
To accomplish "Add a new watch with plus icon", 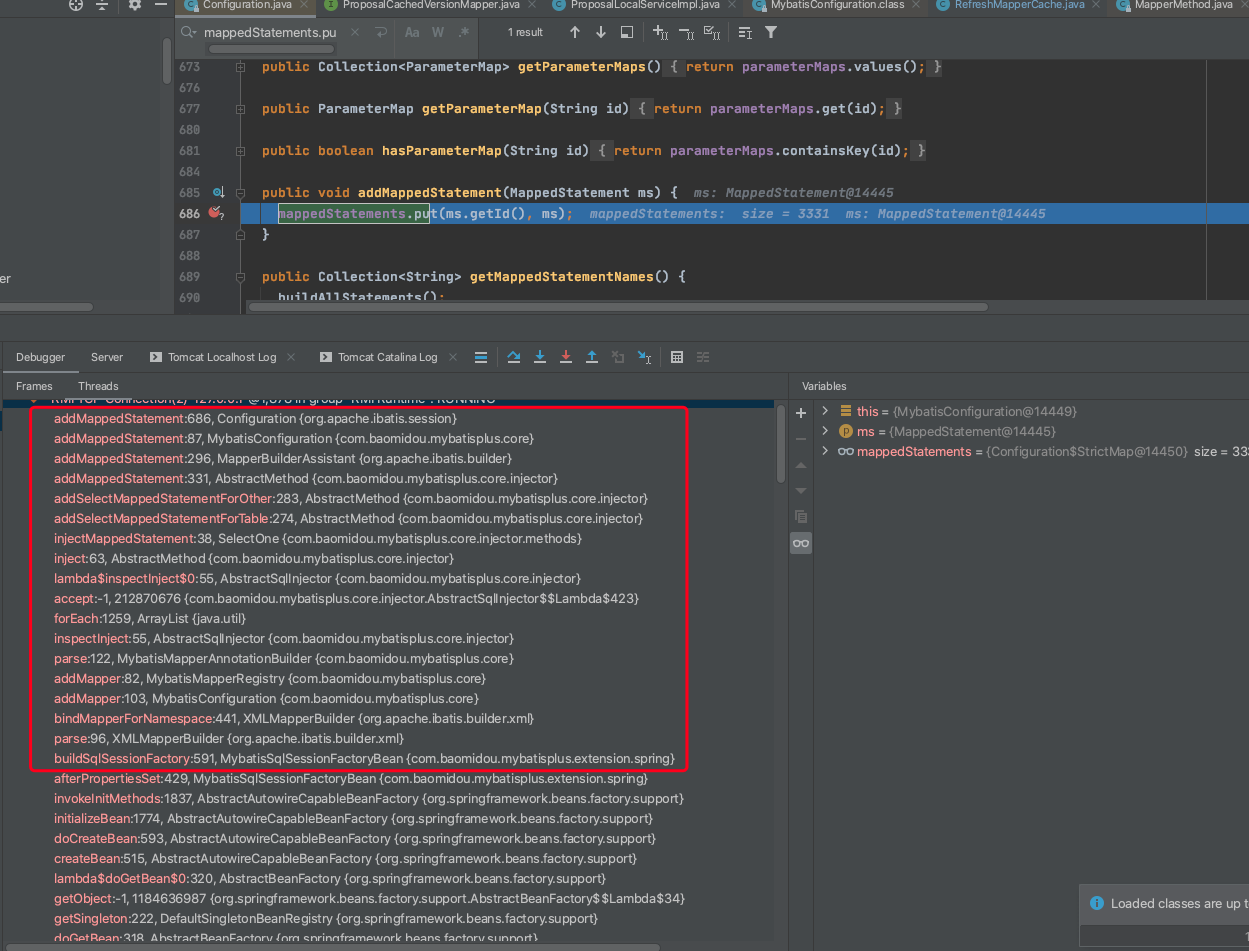I will (801, 412).
